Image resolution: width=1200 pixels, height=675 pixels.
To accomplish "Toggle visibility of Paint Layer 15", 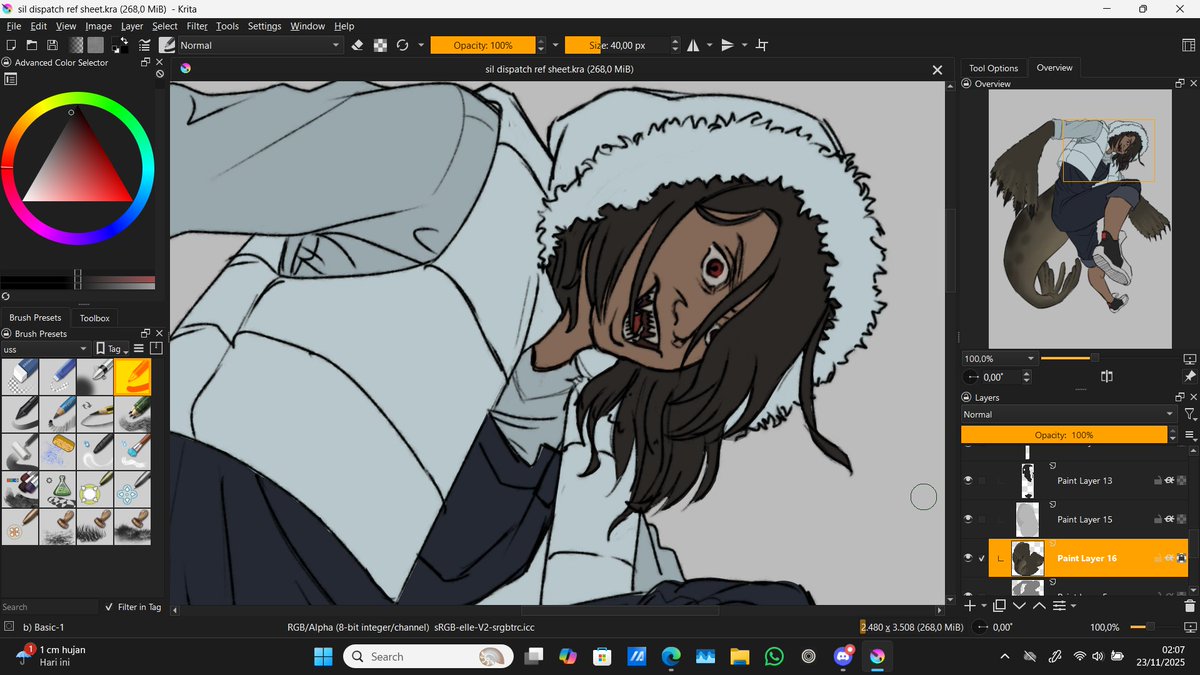I will [967, 519].
